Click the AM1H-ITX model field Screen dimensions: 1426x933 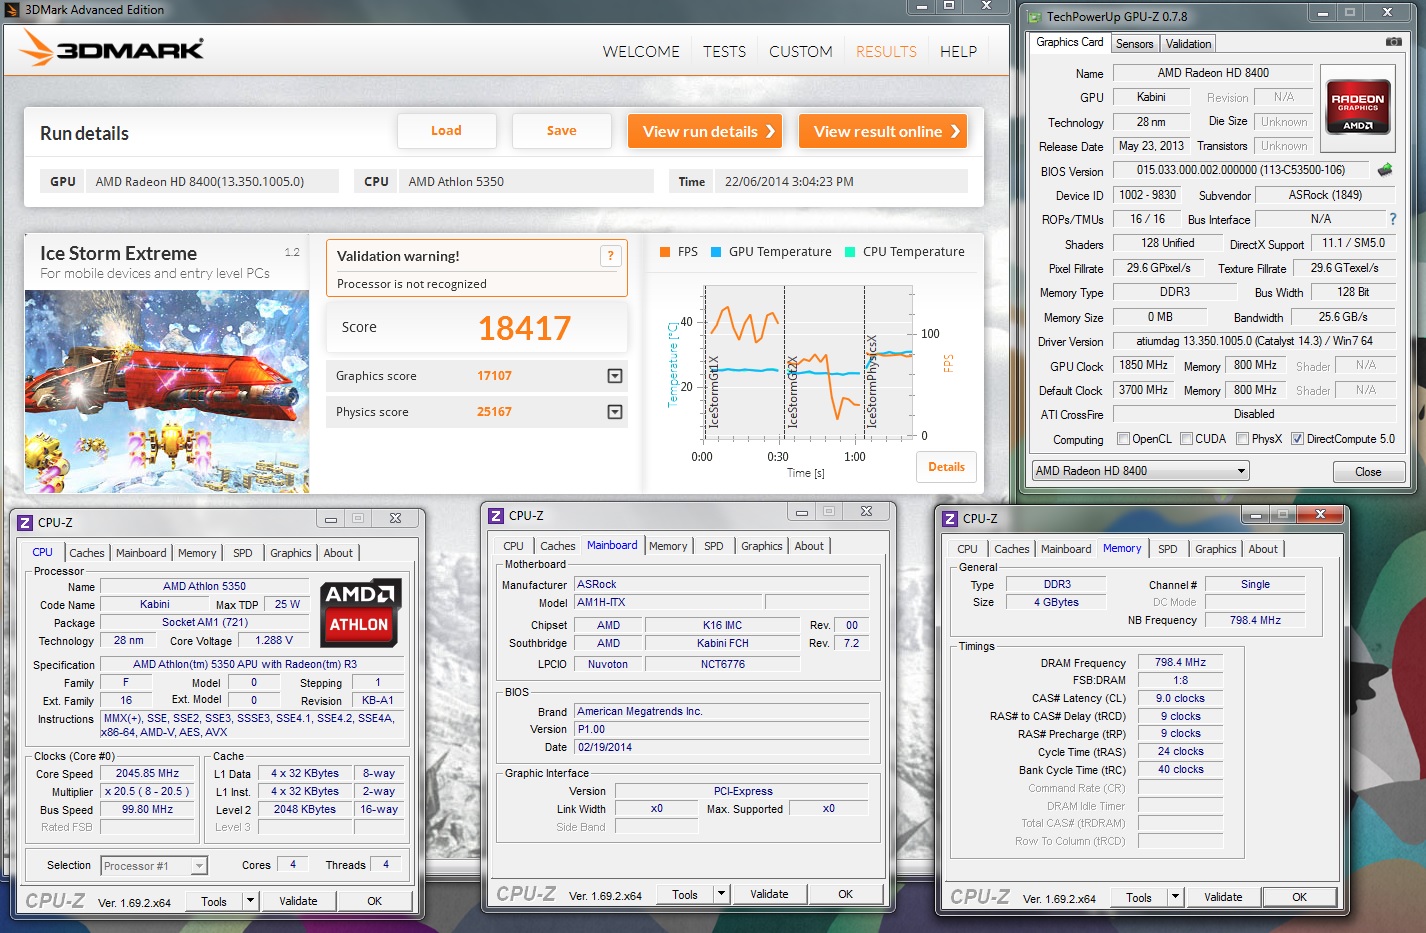coord(669,602)
